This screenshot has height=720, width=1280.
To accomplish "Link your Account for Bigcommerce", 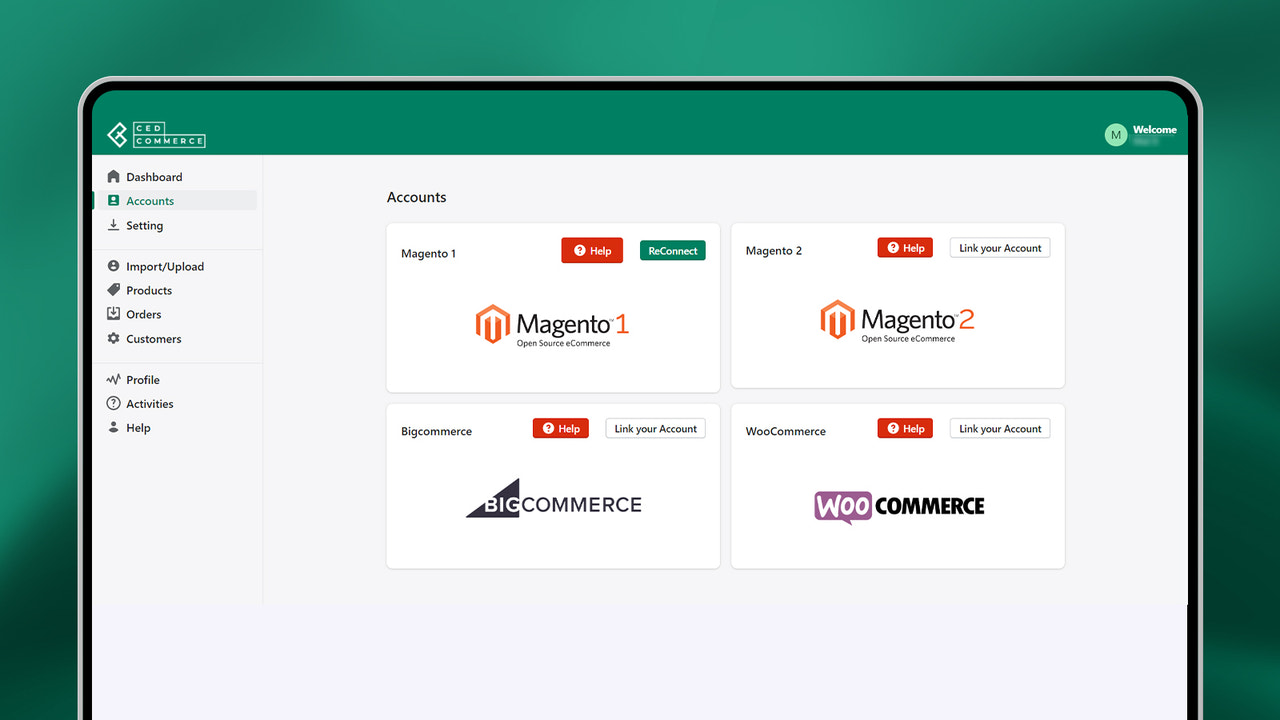I will (656, 428).
